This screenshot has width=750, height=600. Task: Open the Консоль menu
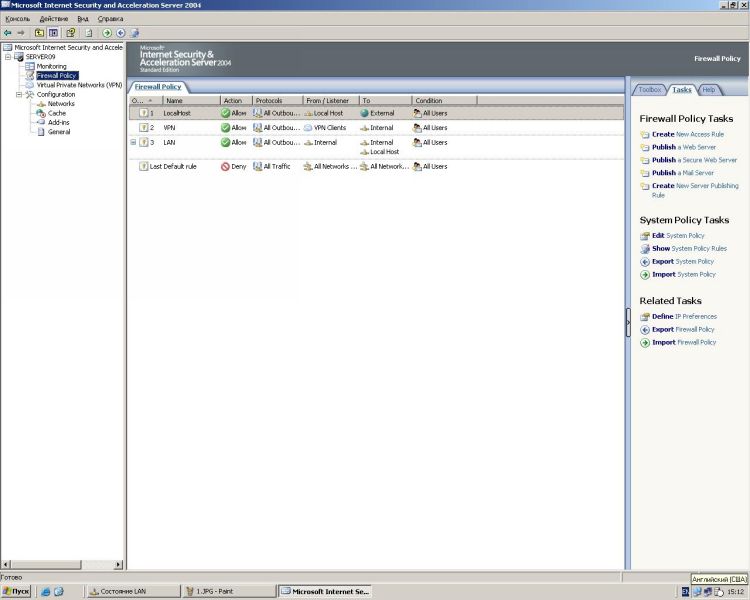[x=18, y=19]
